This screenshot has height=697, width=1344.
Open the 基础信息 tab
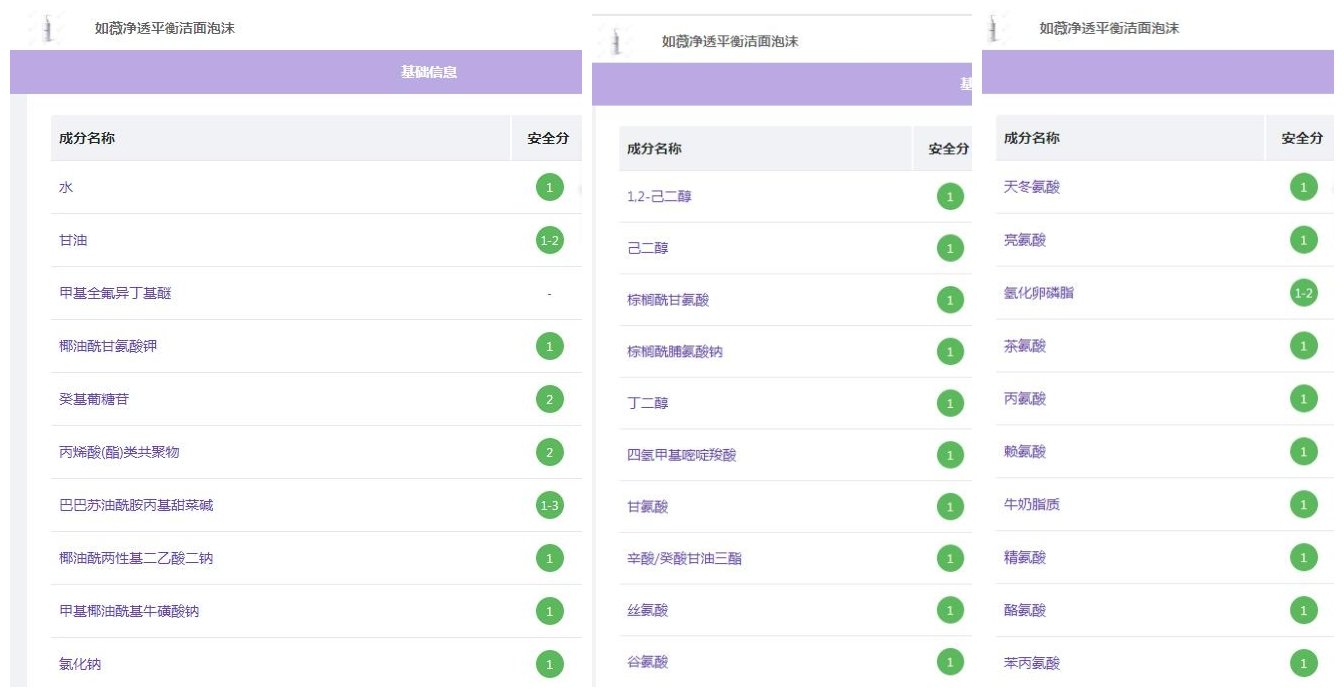coord(429,72)
